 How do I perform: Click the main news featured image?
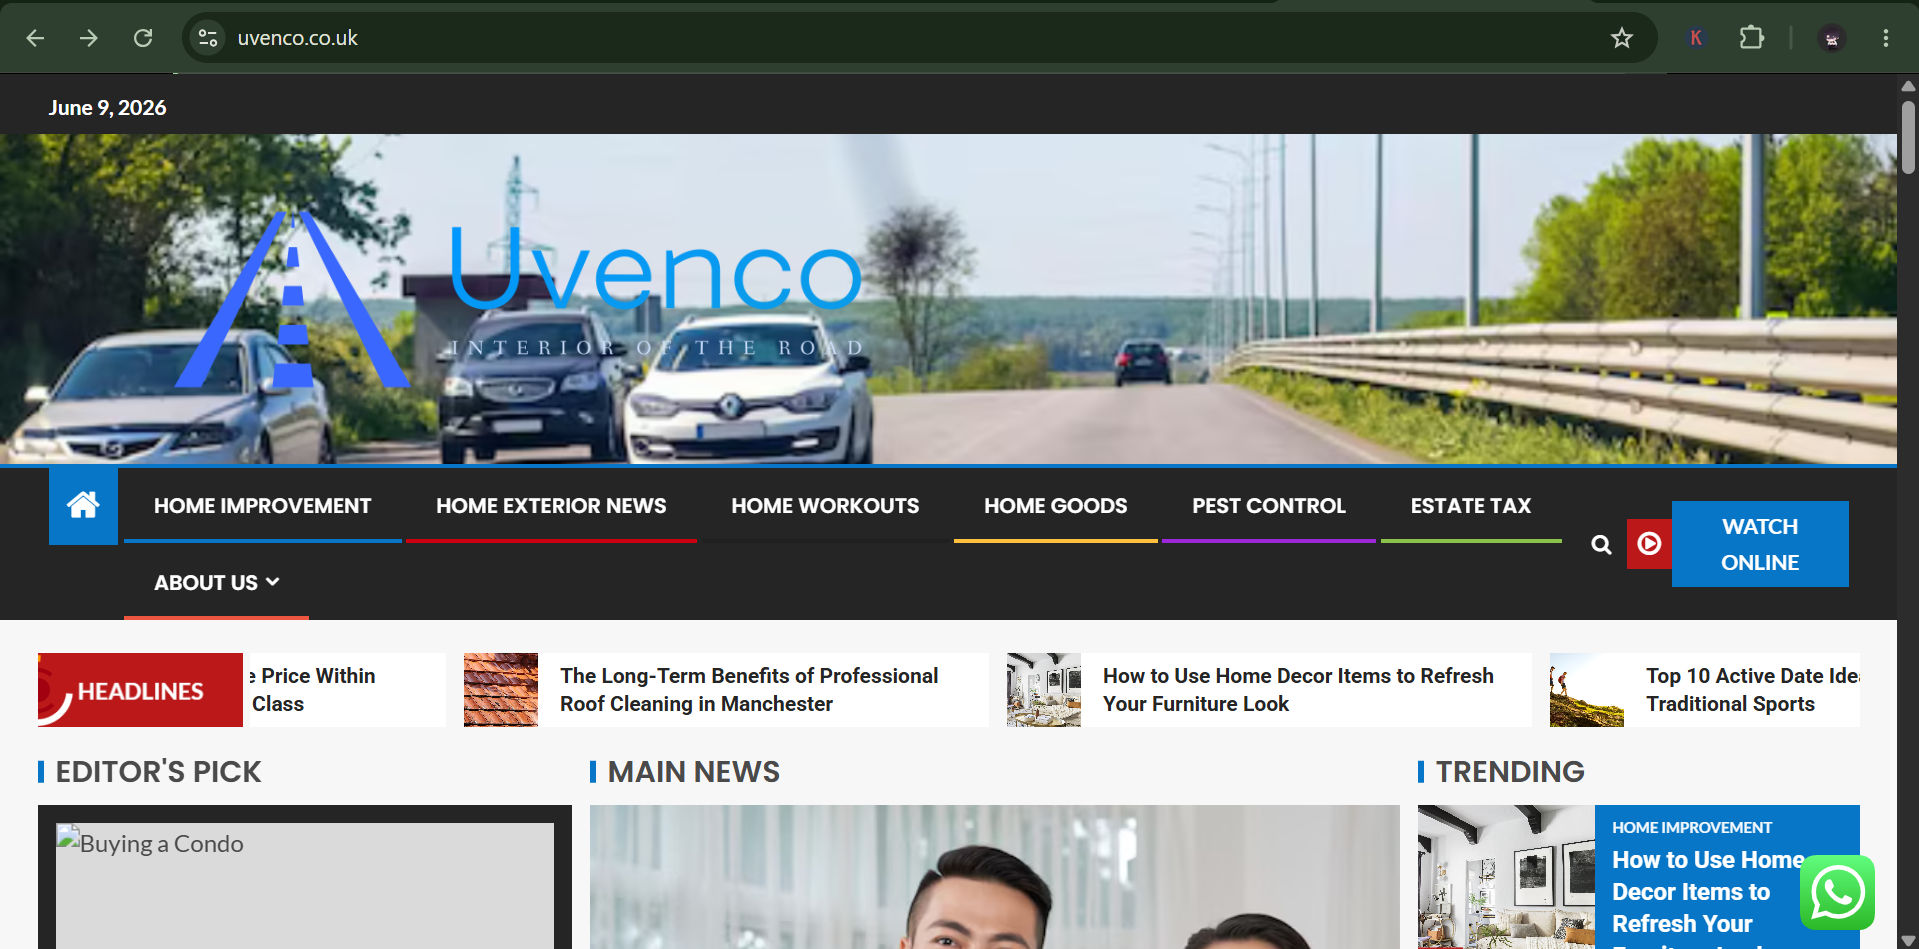[995, 877]
